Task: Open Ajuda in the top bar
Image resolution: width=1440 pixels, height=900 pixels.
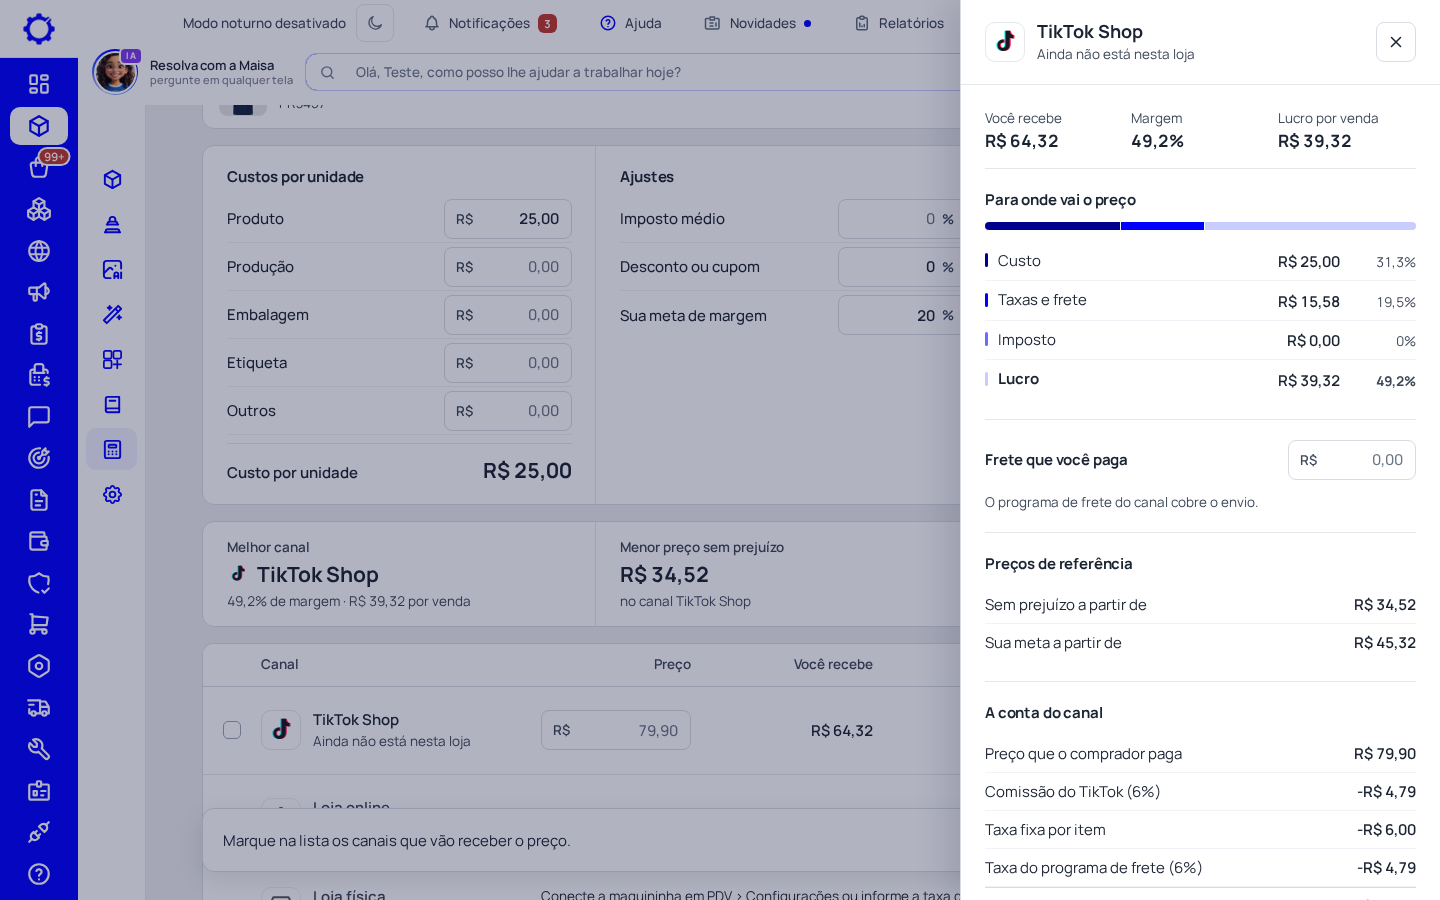Action: (x=631, y=23)
